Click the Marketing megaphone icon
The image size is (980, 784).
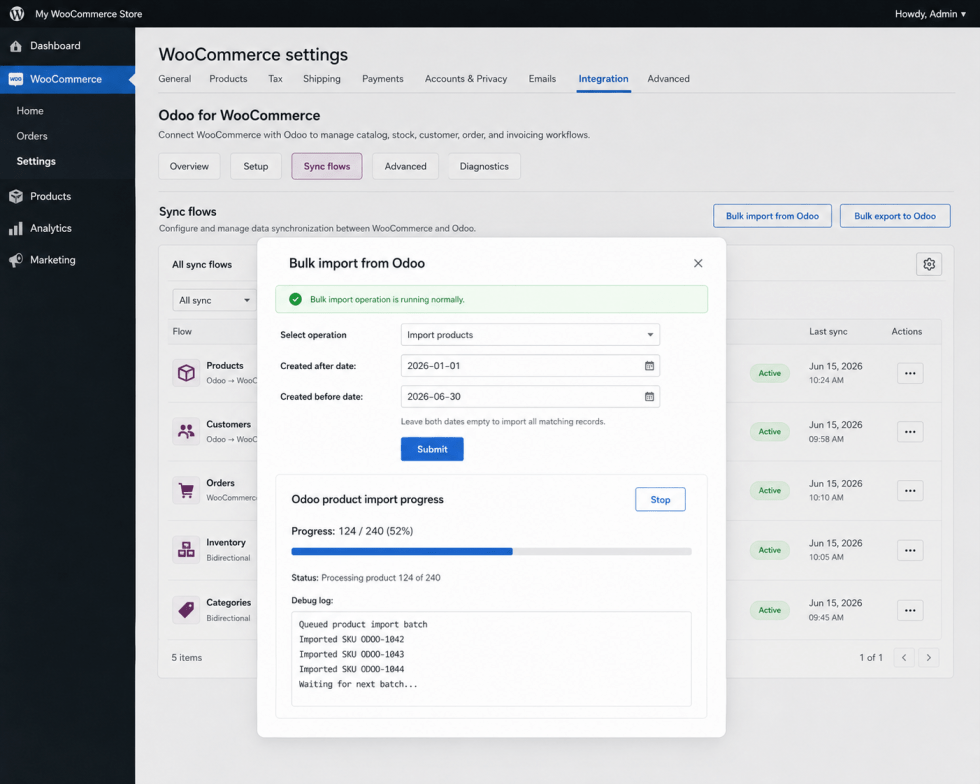(x=16, y=260)
